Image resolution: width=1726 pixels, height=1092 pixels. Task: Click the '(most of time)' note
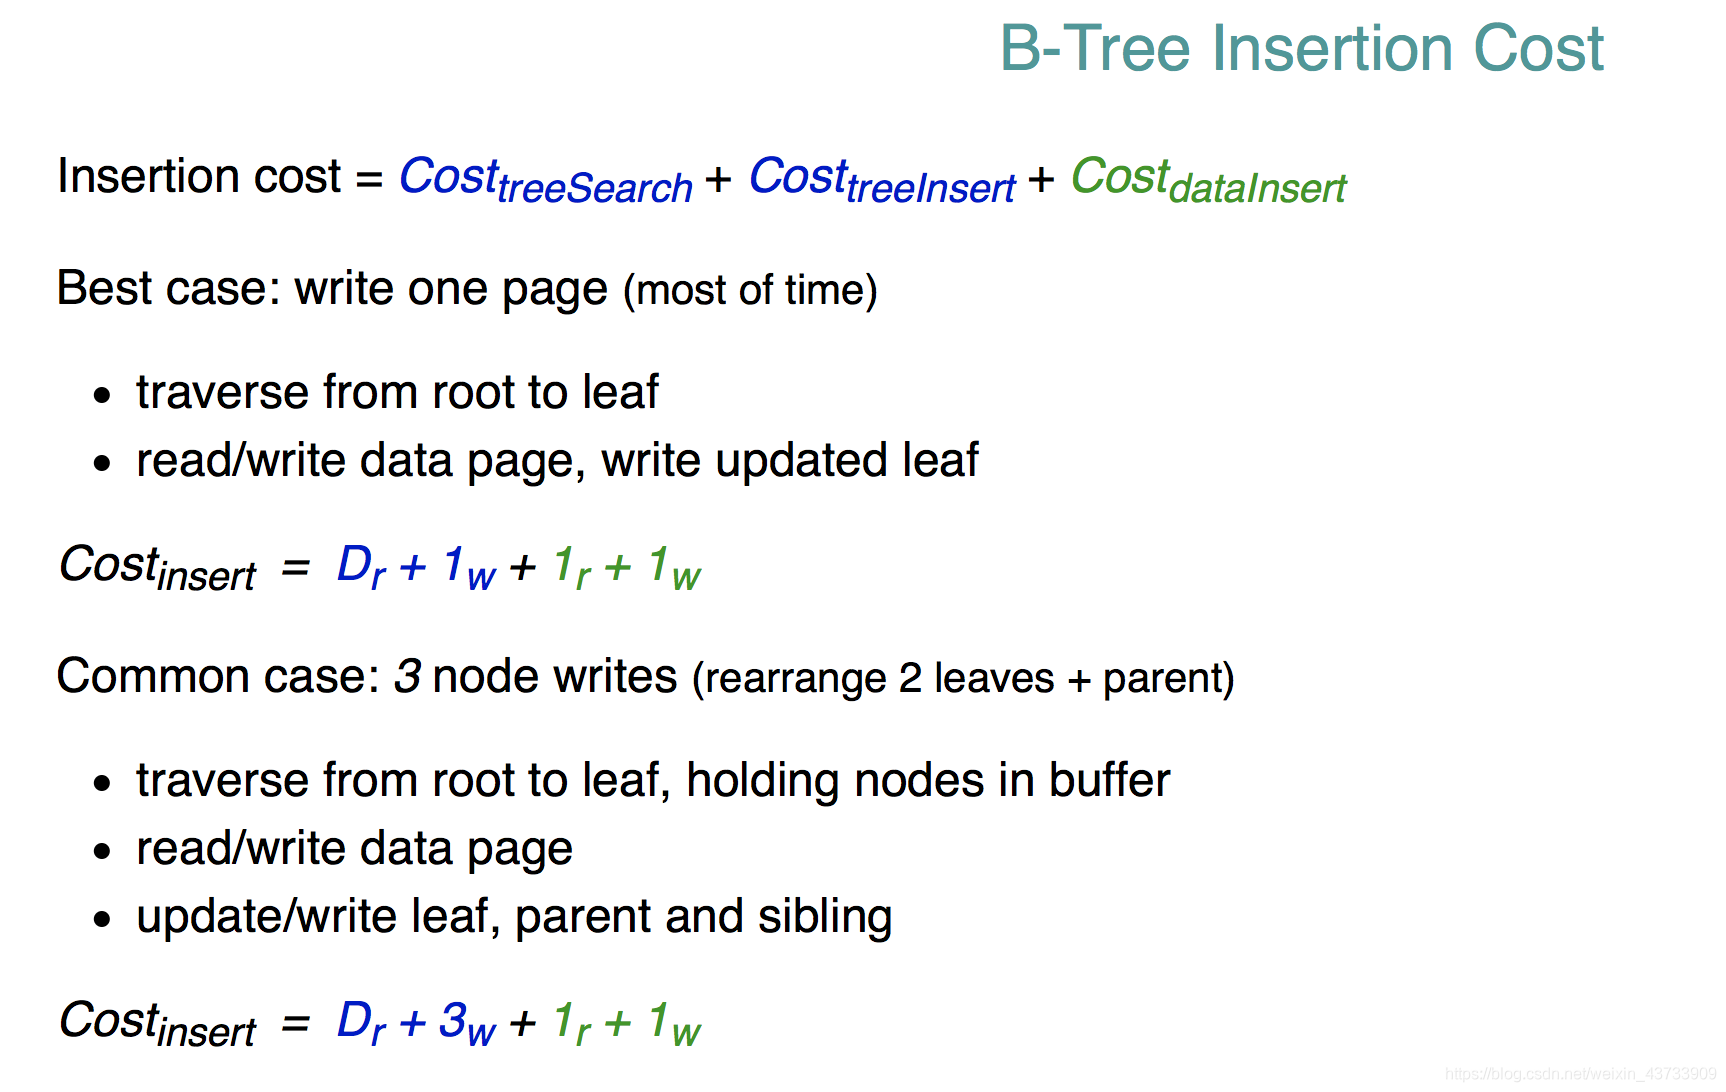(x=750, y=291)
